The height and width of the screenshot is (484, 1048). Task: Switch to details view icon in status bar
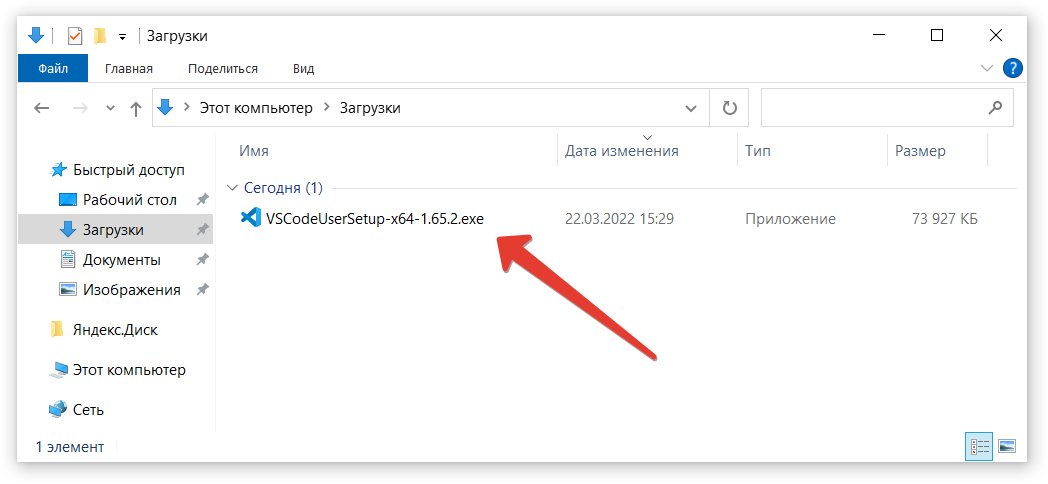pyautogui.click(x=979, y=446)
